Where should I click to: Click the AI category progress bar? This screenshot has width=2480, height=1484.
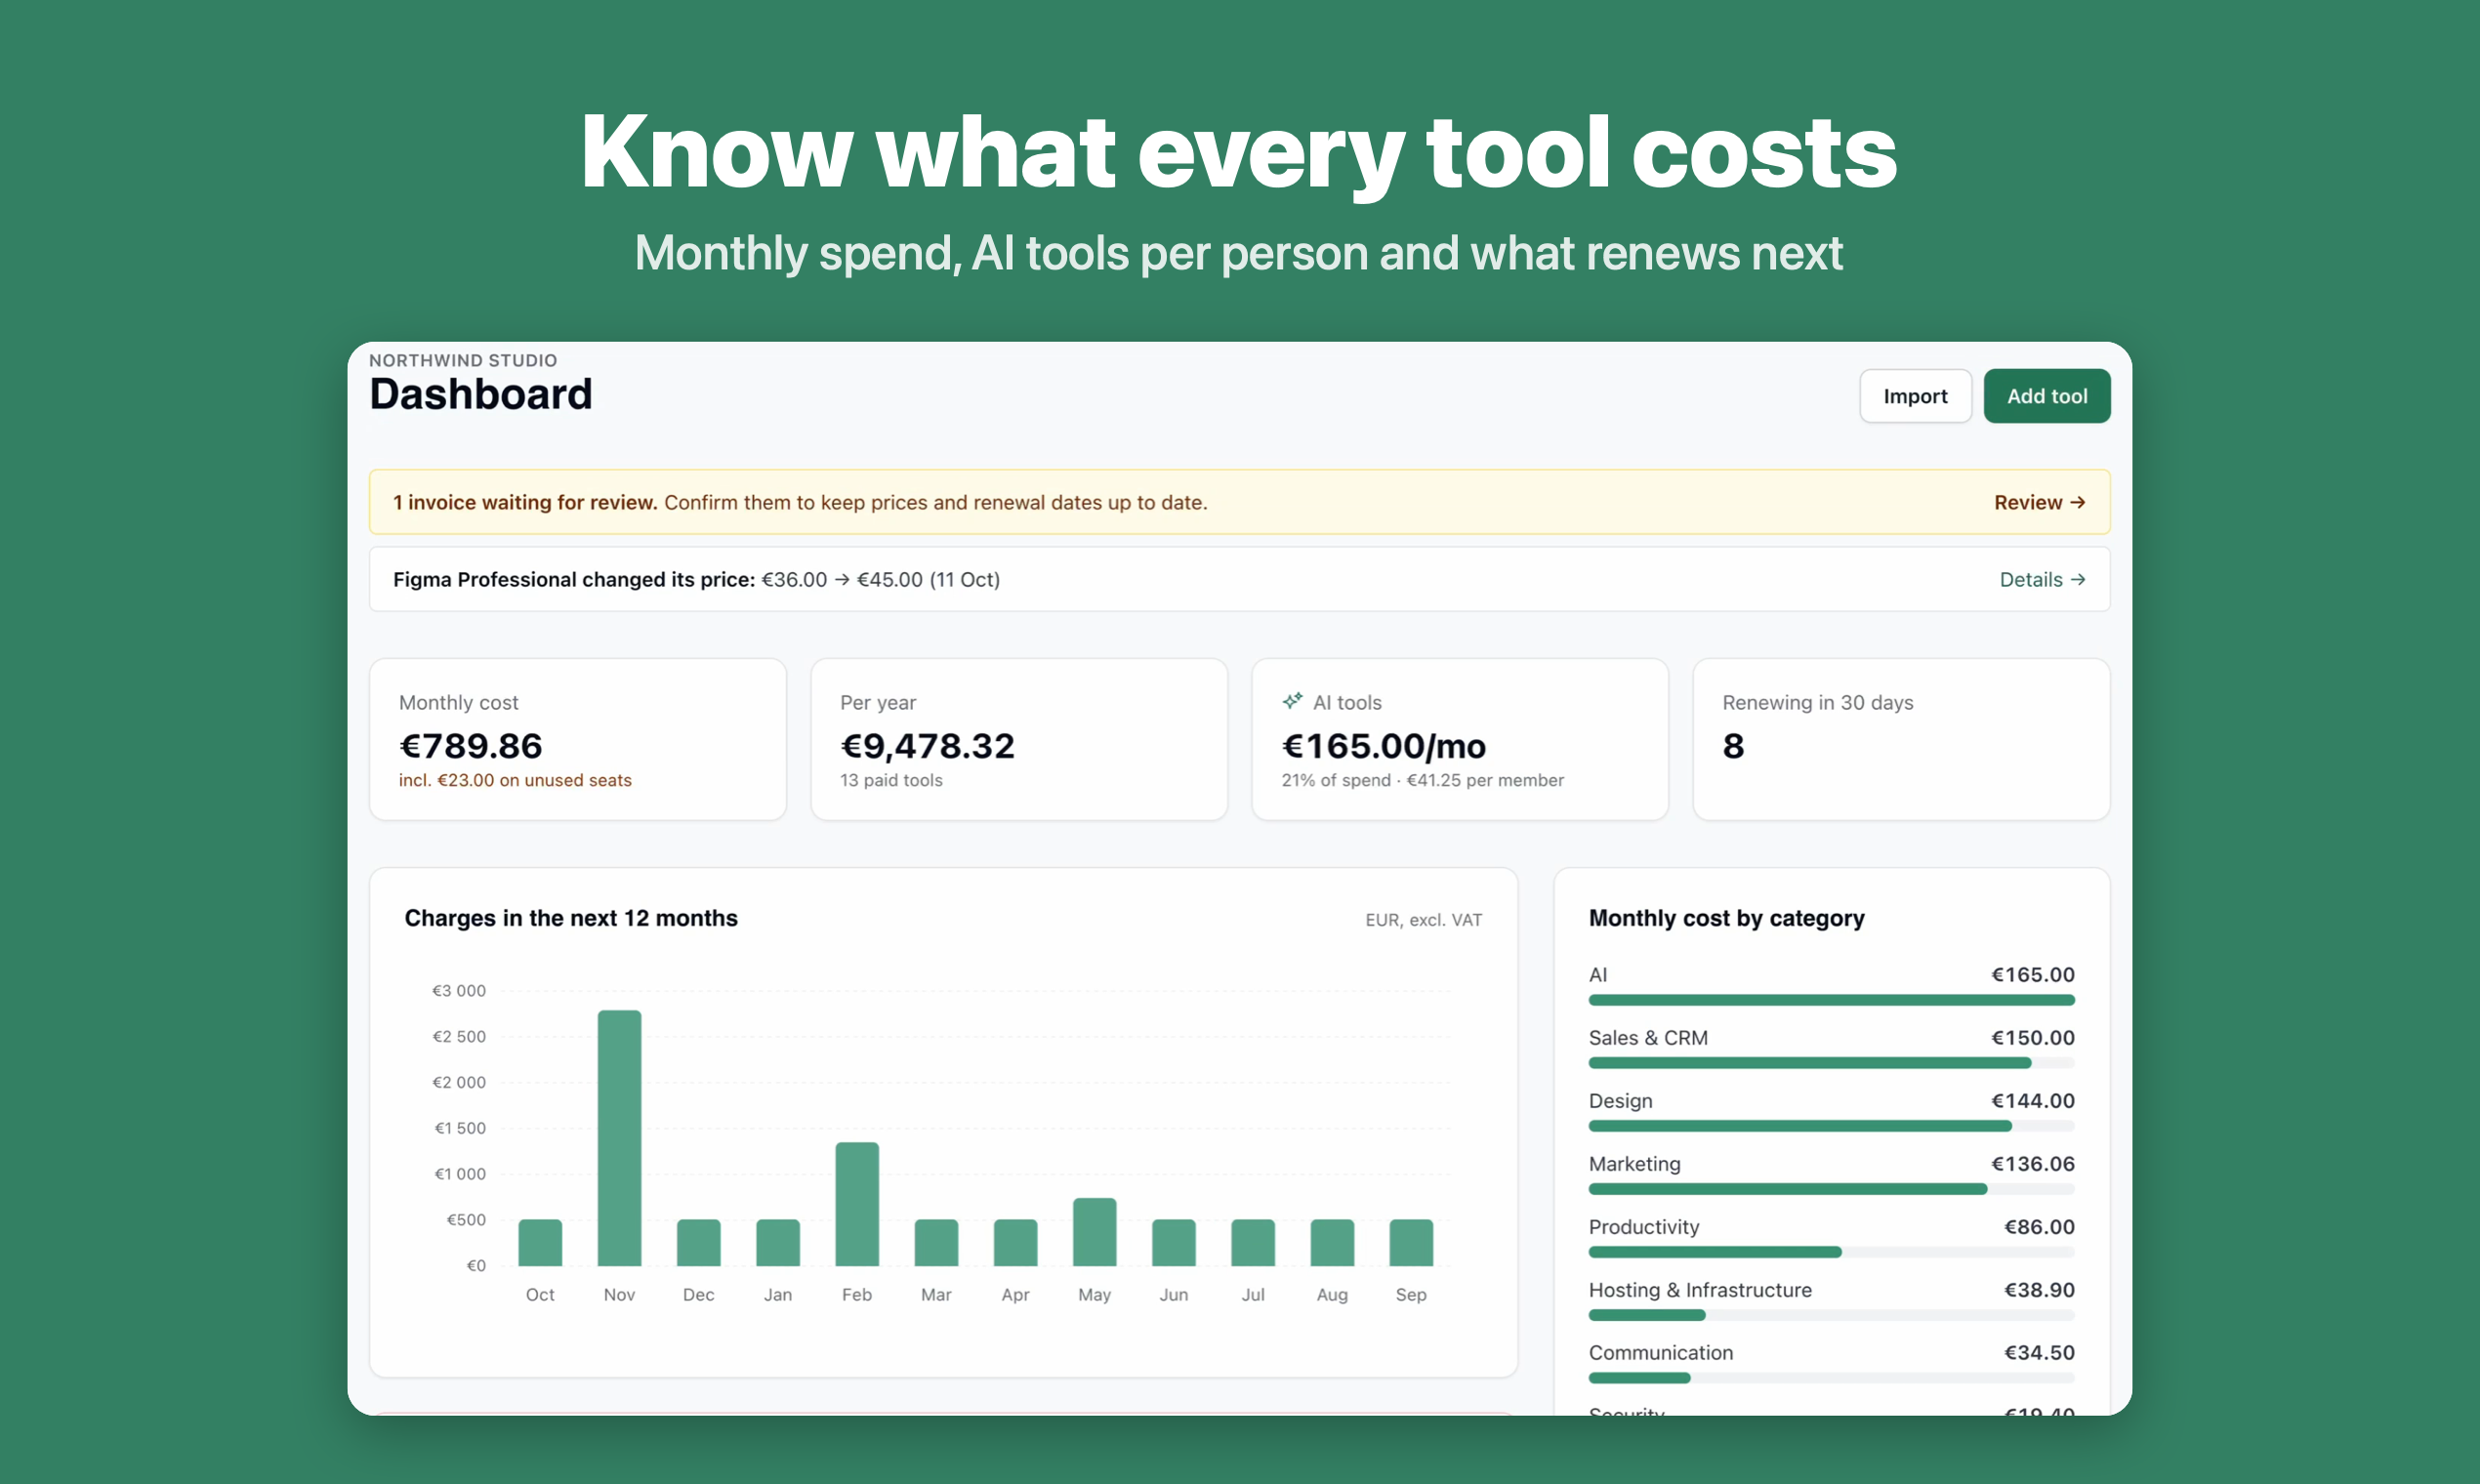pos(1831,1000)
